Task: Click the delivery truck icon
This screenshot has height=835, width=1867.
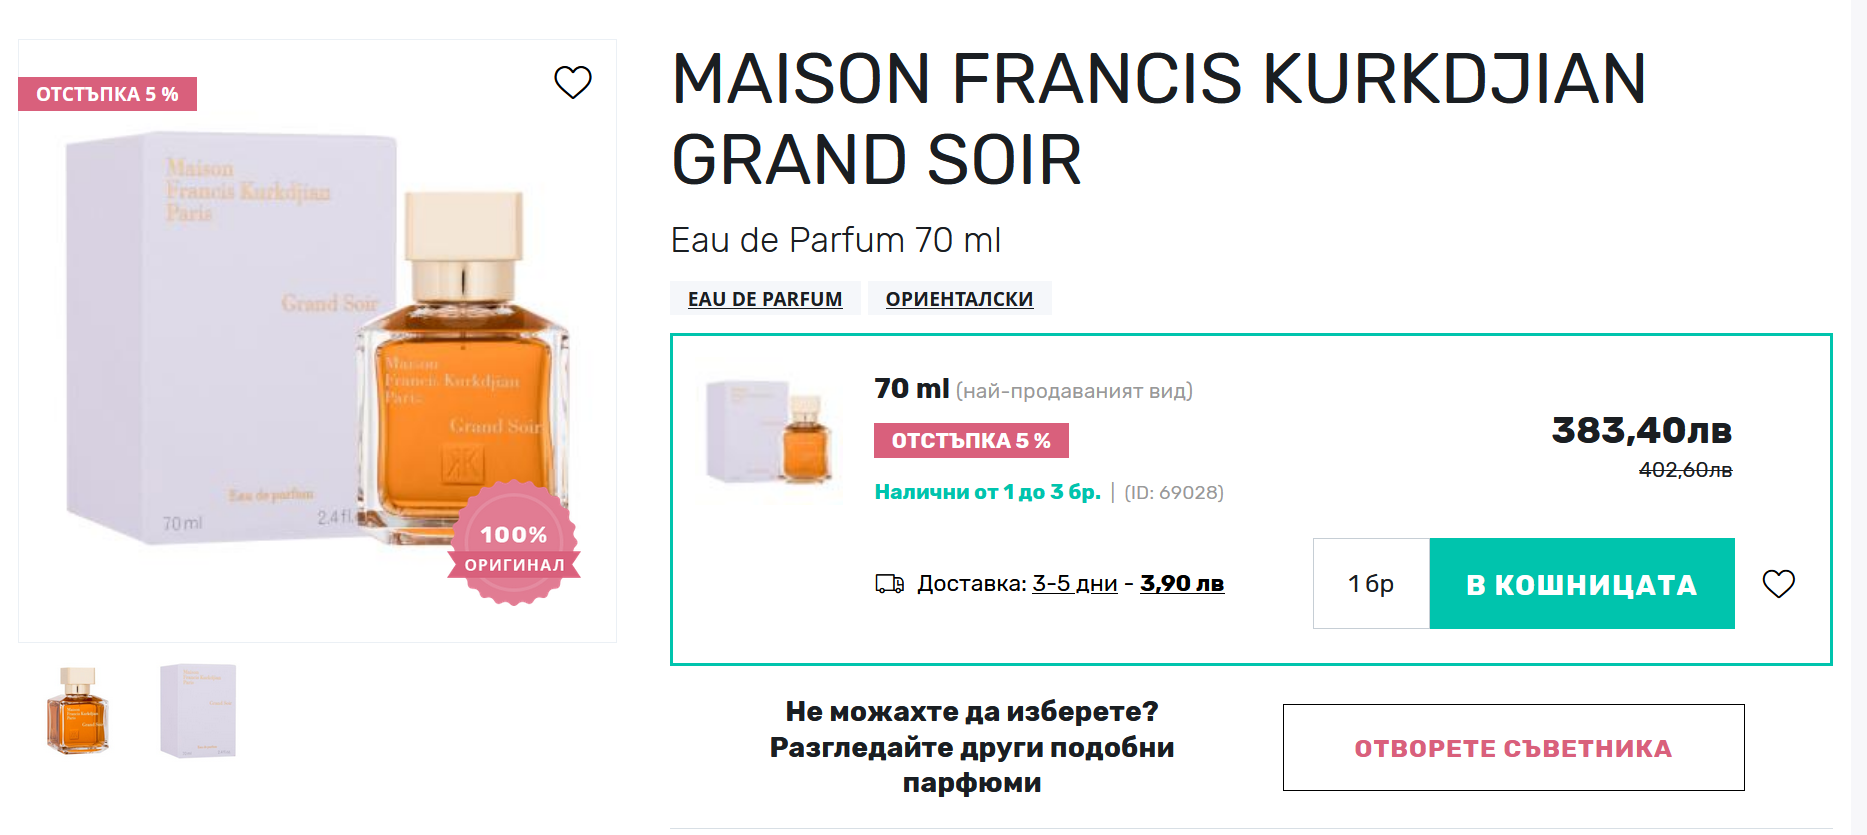Action: coord(889,584)
